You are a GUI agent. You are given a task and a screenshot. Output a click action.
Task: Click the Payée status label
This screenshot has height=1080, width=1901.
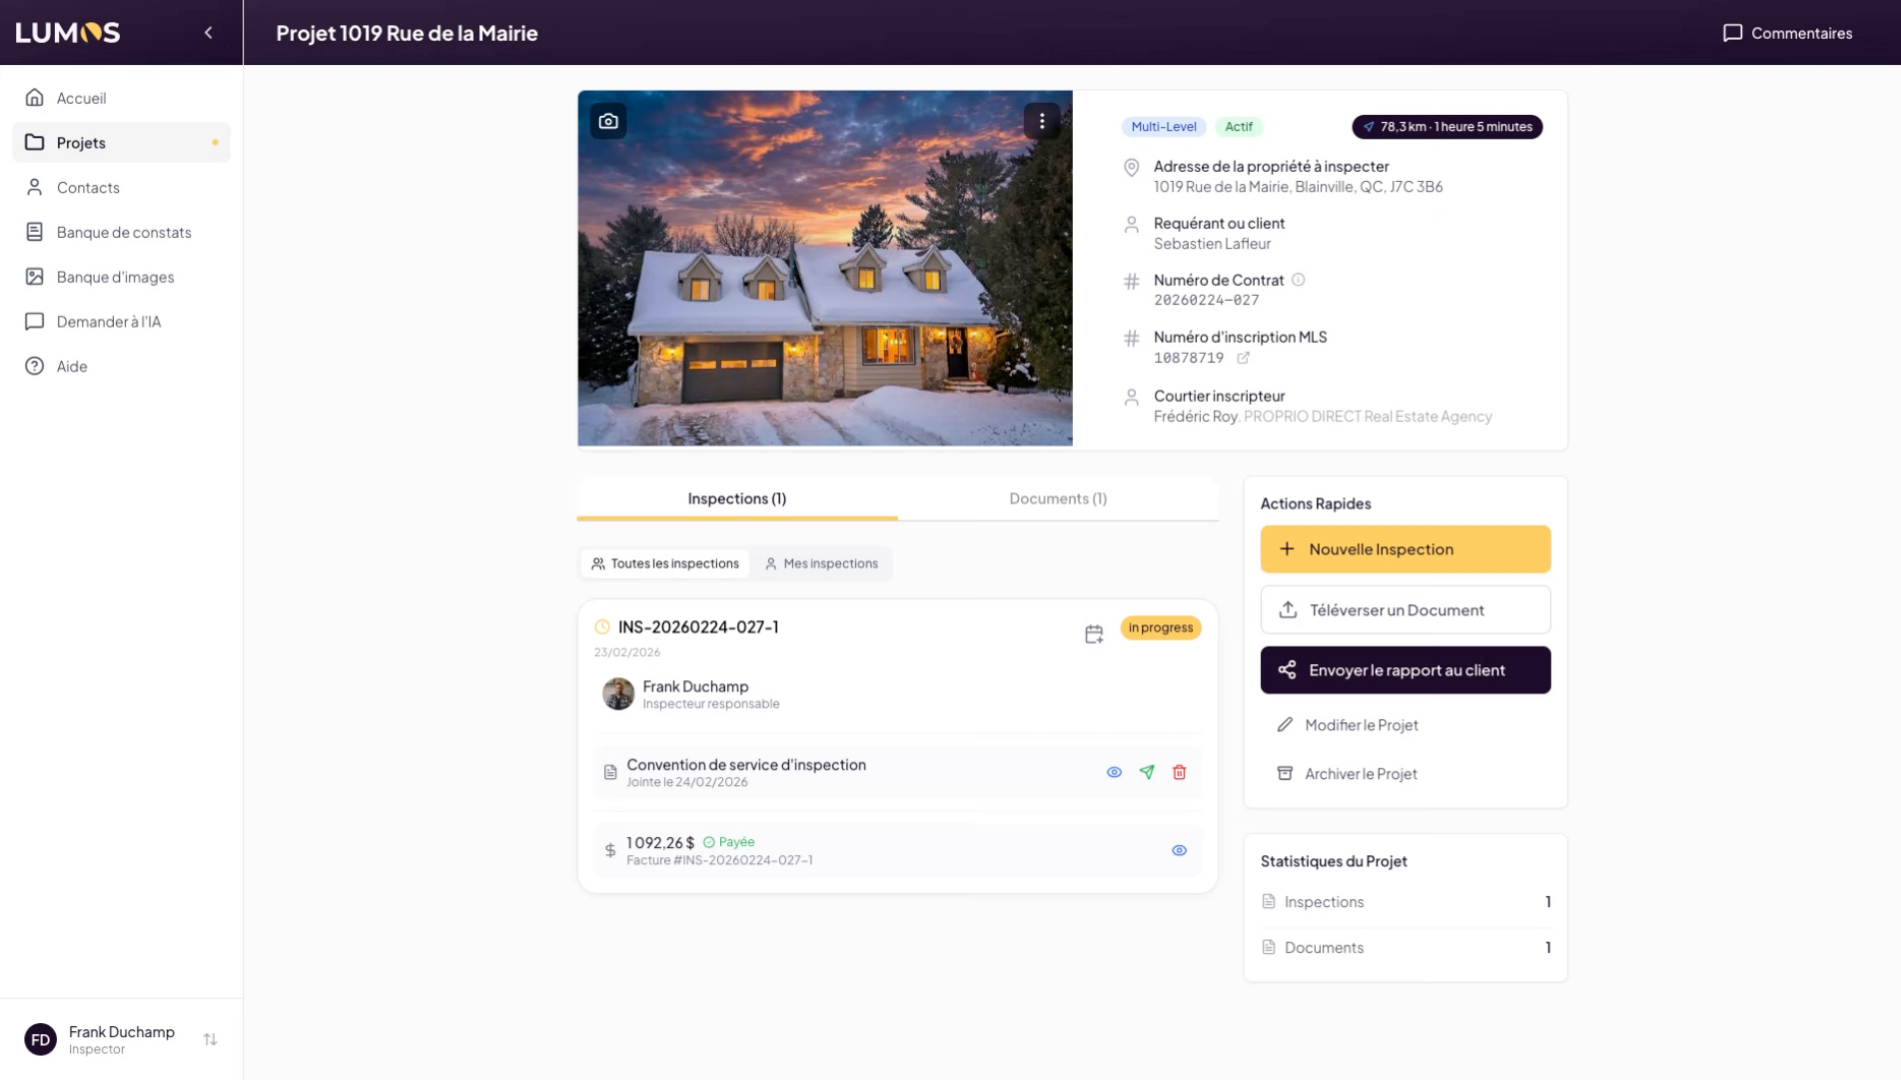click(729, 842)
